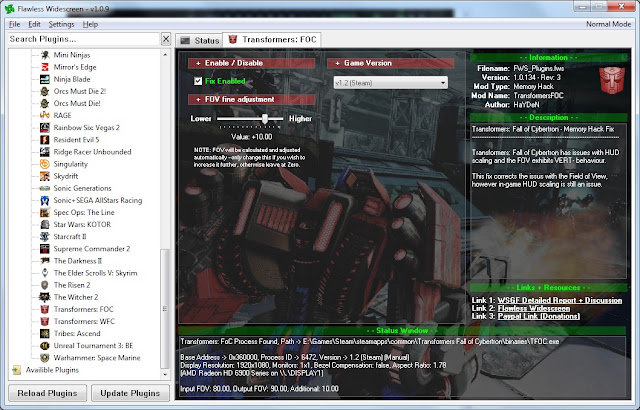Open the Edit menu
Image resolution: width=640 pixels, height=410 pixels.
click(34, 24)
